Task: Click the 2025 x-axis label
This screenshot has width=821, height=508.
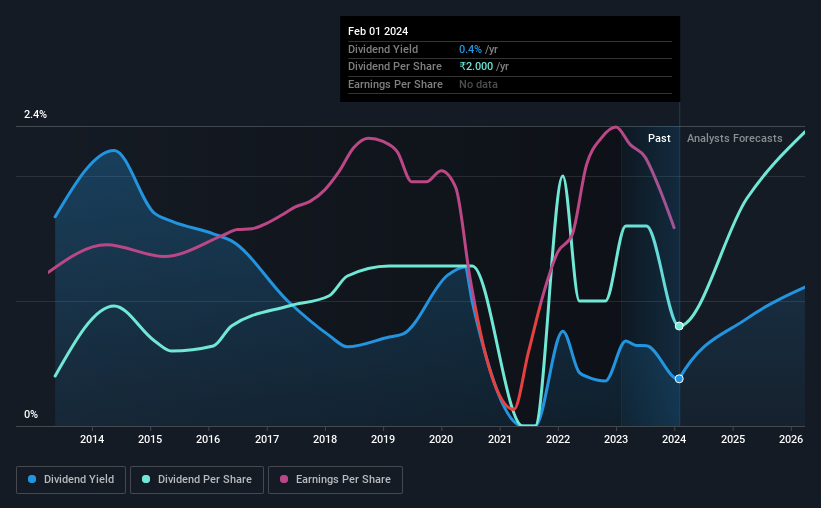Action: pos(733,439)
